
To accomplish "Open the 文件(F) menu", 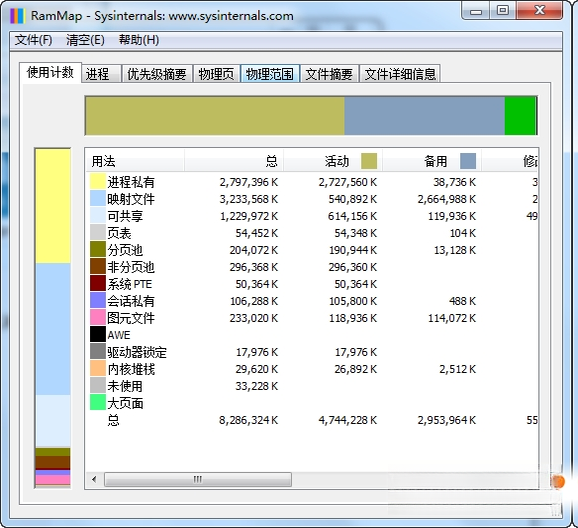I will point(33,40).
